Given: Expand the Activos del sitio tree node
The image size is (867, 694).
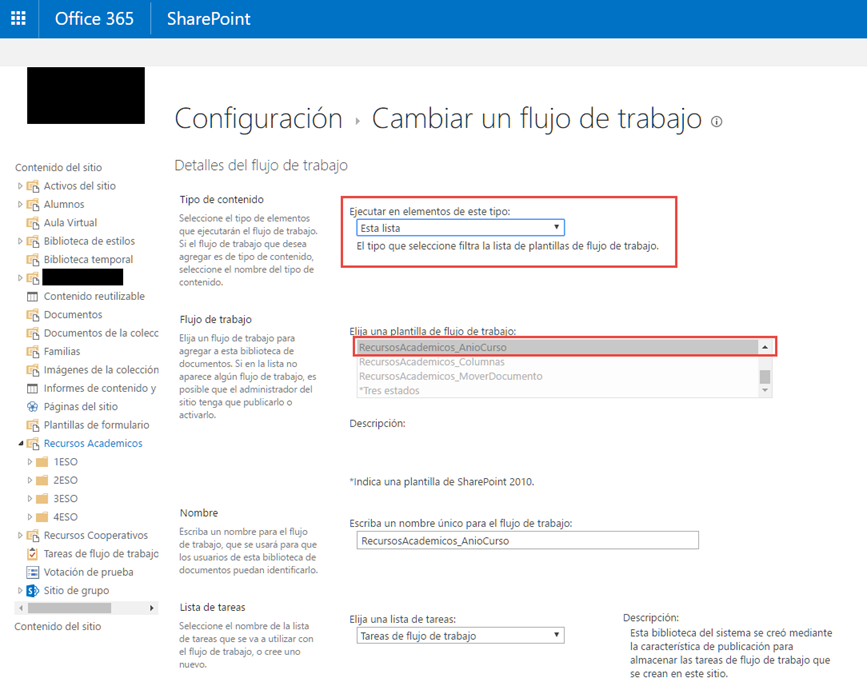Looking at the screenshot, I should (18, 186).
